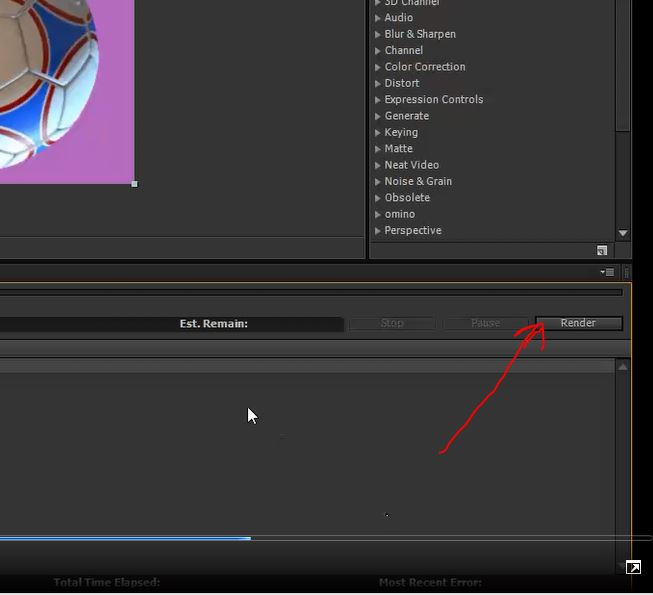
Task: Click the render queue scroll up arrow
Action: pos(623,367)
